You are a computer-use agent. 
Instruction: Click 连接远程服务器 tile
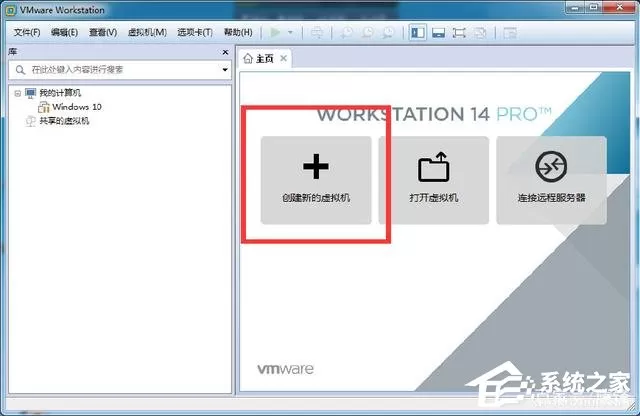[x=551, y=180]
